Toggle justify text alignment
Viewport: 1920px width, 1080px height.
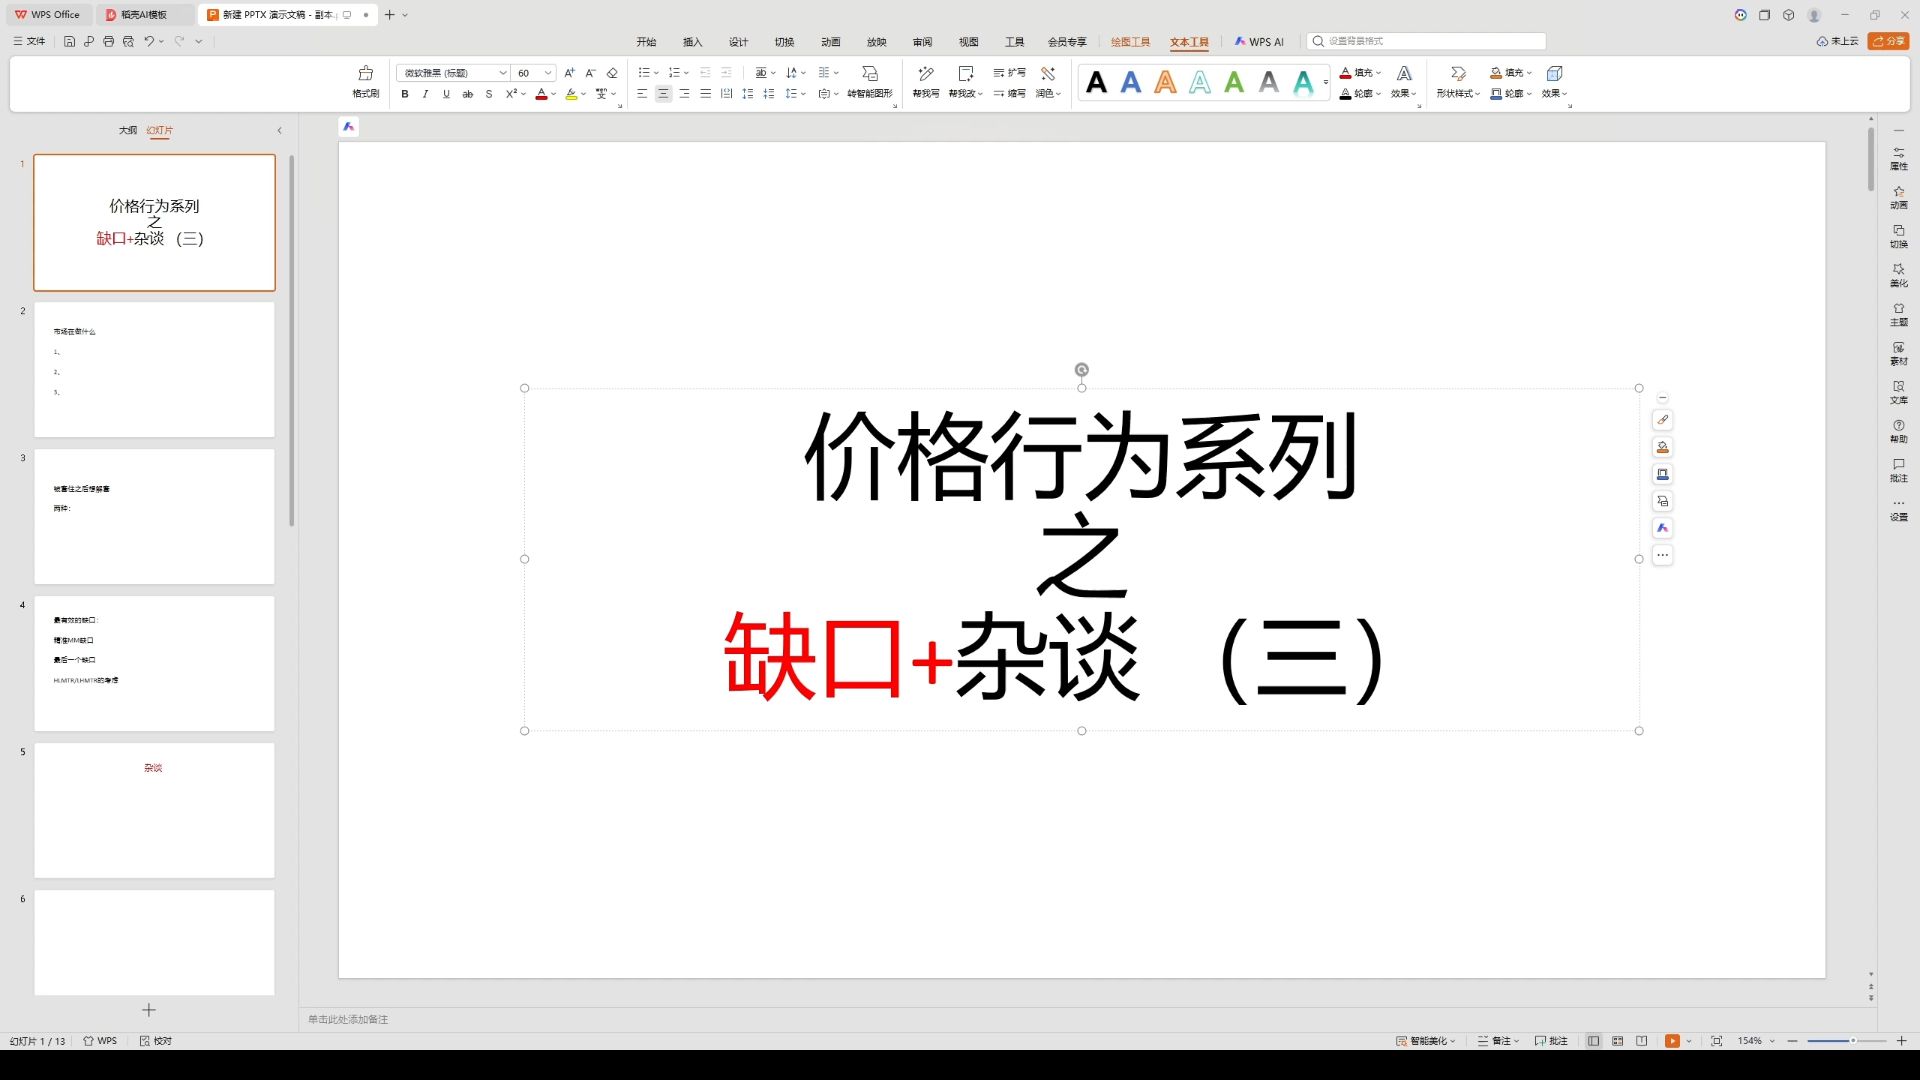coord(705,94)
